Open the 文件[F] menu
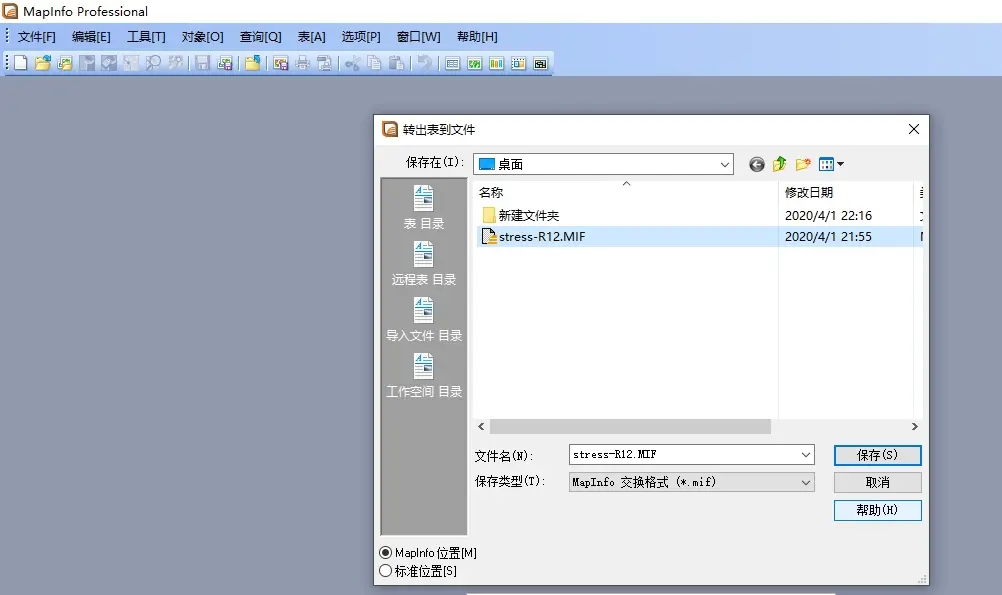 [x=36, y=36]
